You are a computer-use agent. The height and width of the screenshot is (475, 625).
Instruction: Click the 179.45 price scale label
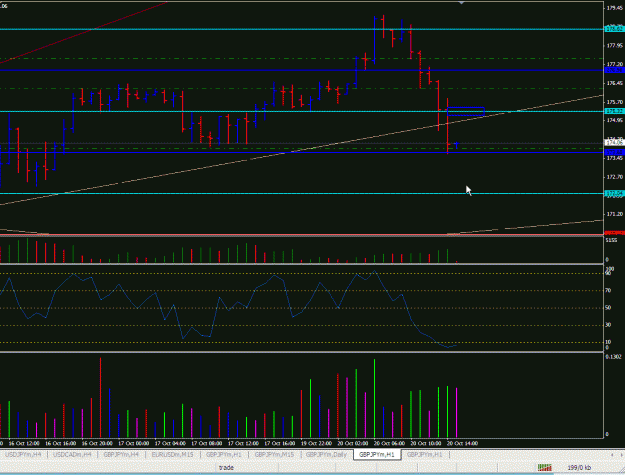pos(614,8)
